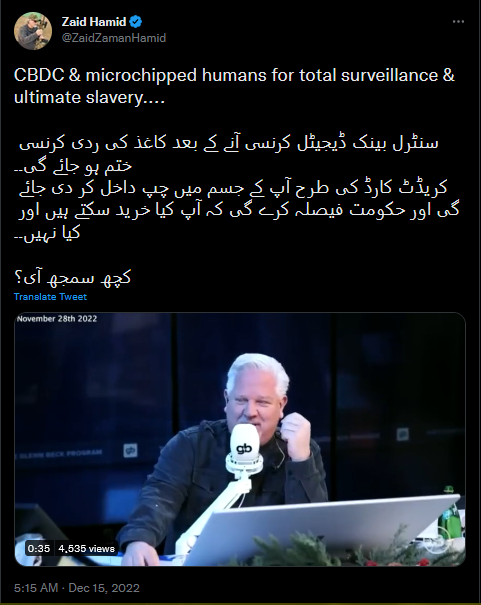This screenshot has height=605, width=481.
Task: Play the embedded video
Action: tap(240, 439)
